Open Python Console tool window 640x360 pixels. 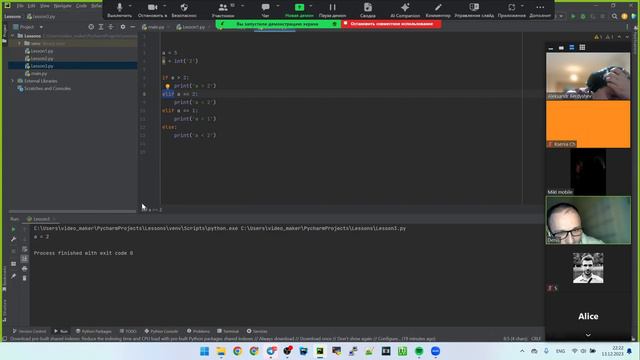[161, 331]
